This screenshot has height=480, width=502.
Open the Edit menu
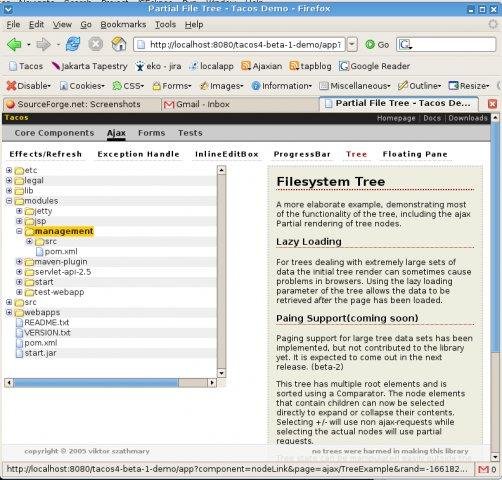pos(36,25)
